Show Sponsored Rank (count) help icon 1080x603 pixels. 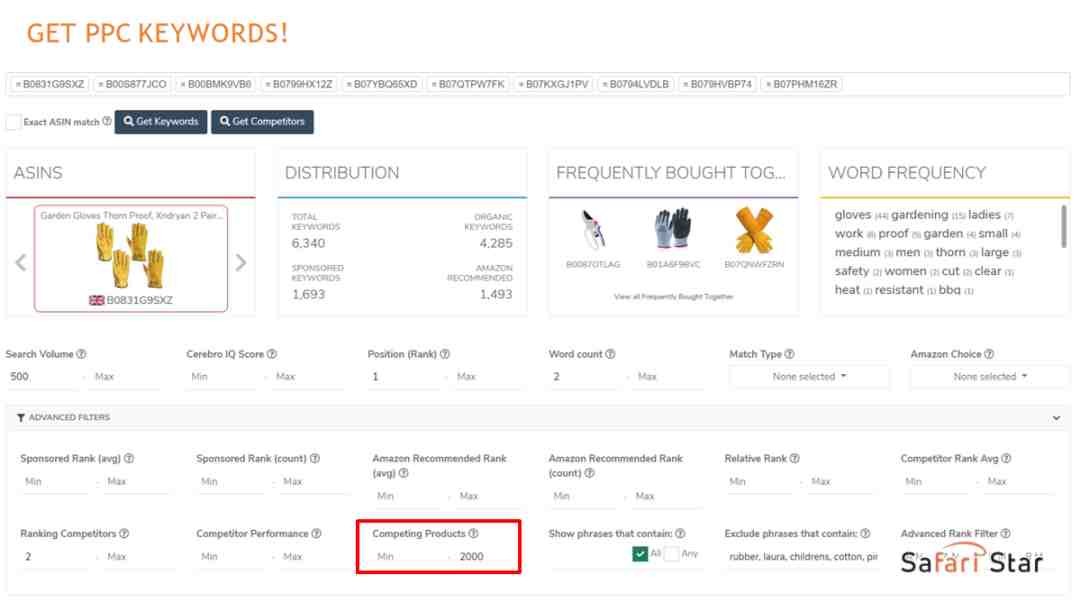315,459
